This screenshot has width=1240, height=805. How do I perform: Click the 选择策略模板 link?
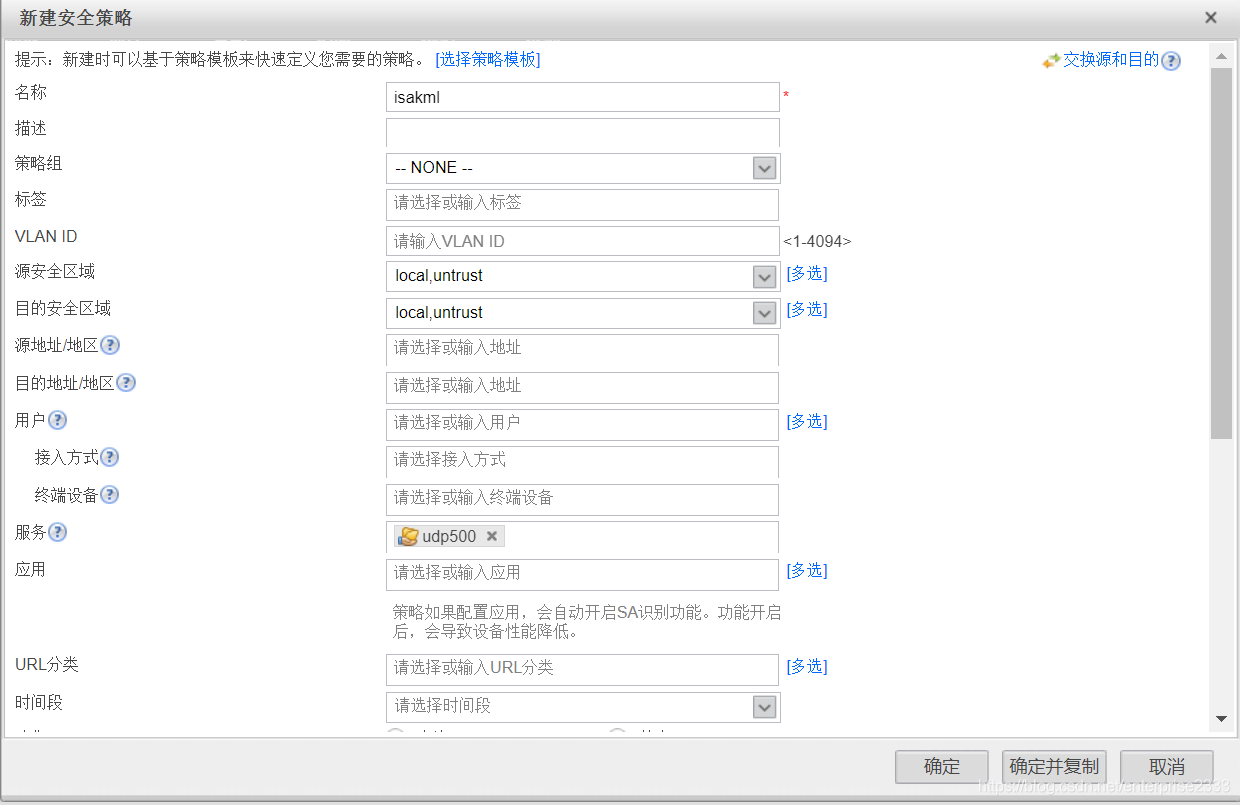(488, 60)
